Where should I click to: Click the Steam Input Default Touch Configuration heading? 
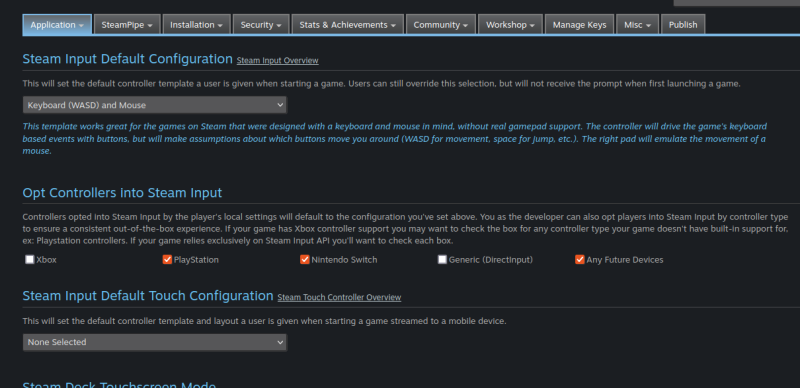coord(148,296)
